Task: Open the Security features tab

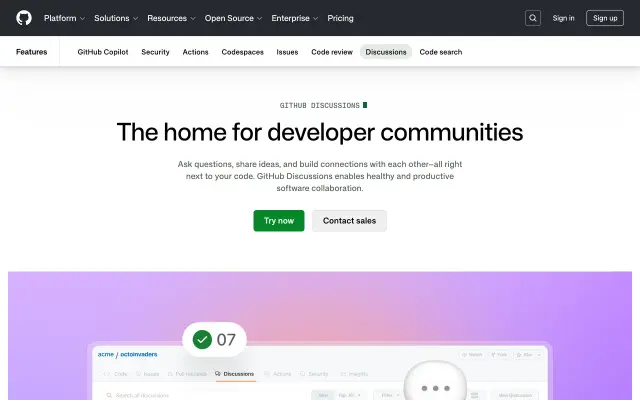Action: coord(155,52)
